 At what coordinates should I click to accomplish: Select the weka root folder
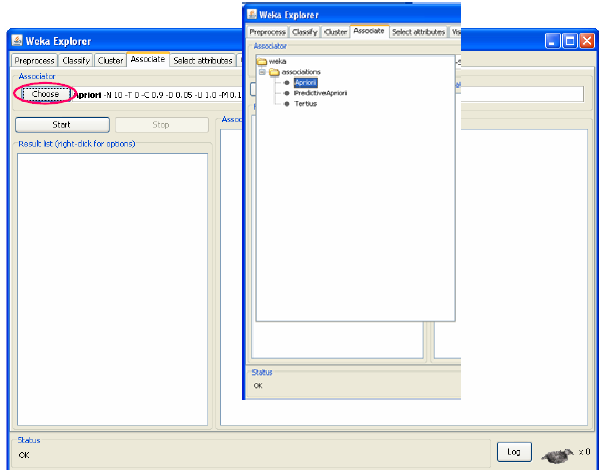pos(277,61)
